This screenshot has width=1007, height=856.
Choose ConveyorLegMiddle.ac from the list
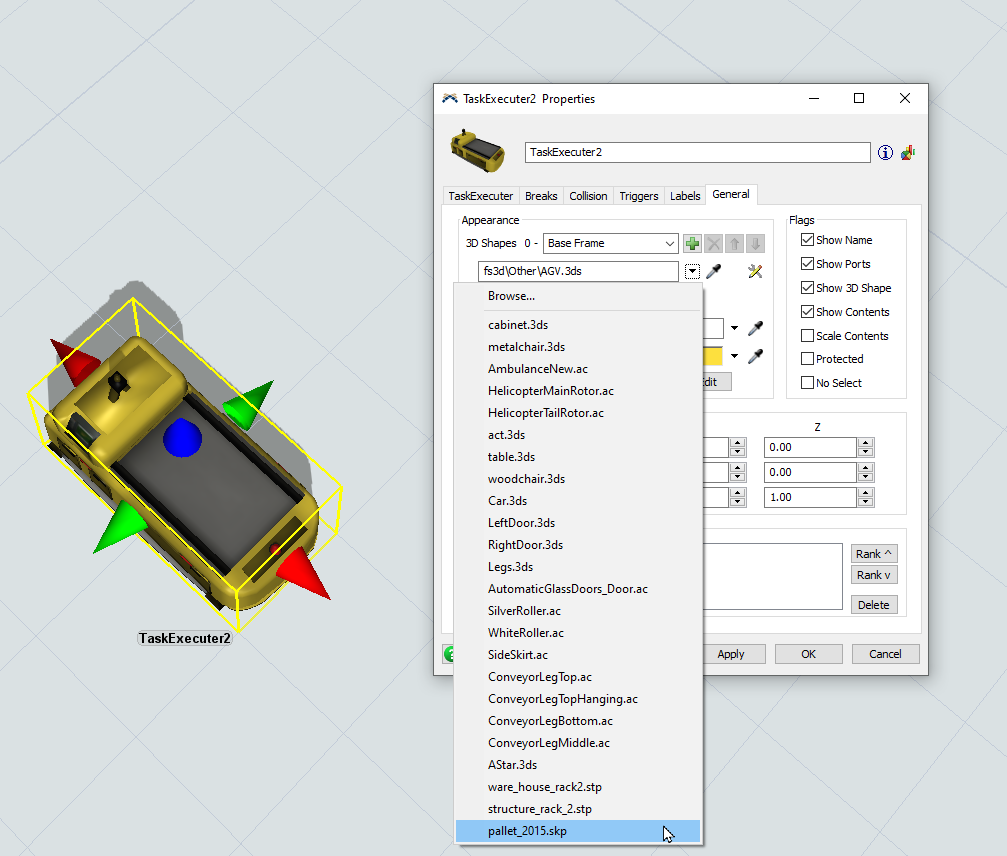click(578, 743)
